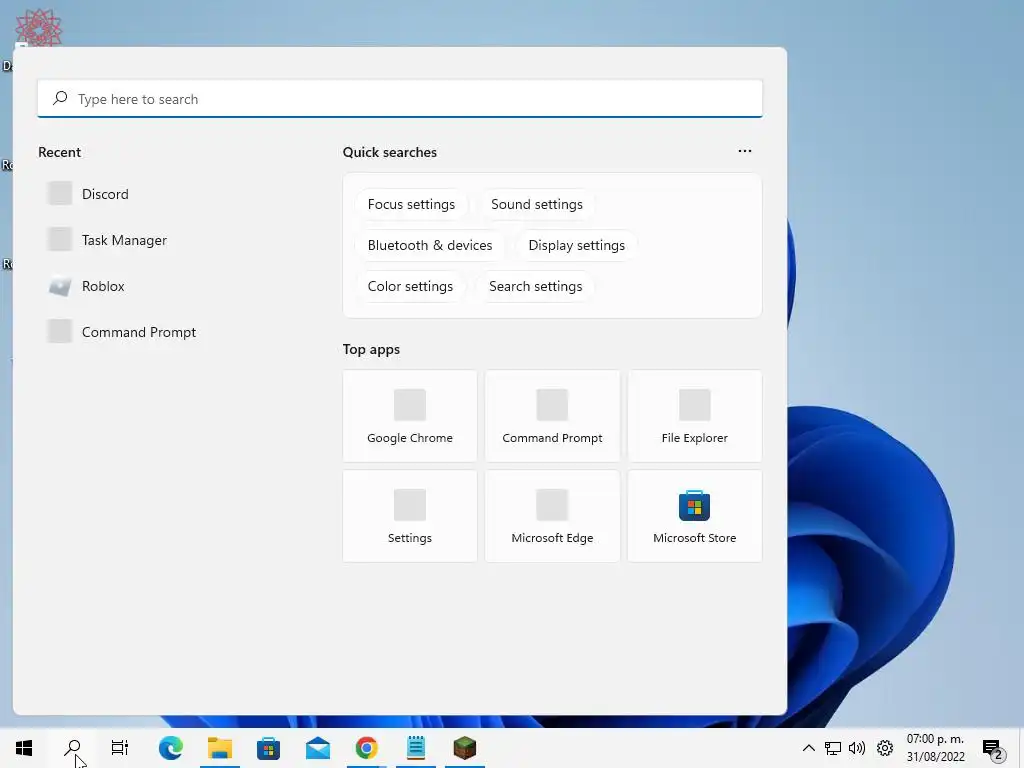
Task: Click the Roblox icon in Recent
Action: (x=59, y=286)
